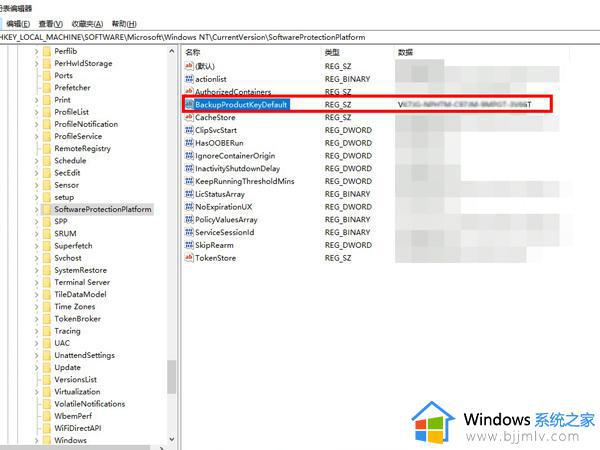Click the LicStatusArray binary icon
The image size is (600, 450).
(x=189, y=194)
